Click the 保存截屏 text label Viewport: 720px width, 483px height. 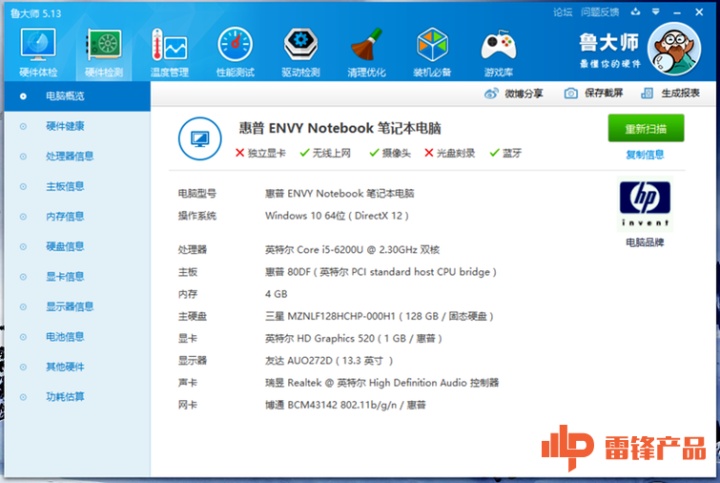pyautogui.click(x=603, y=93)
